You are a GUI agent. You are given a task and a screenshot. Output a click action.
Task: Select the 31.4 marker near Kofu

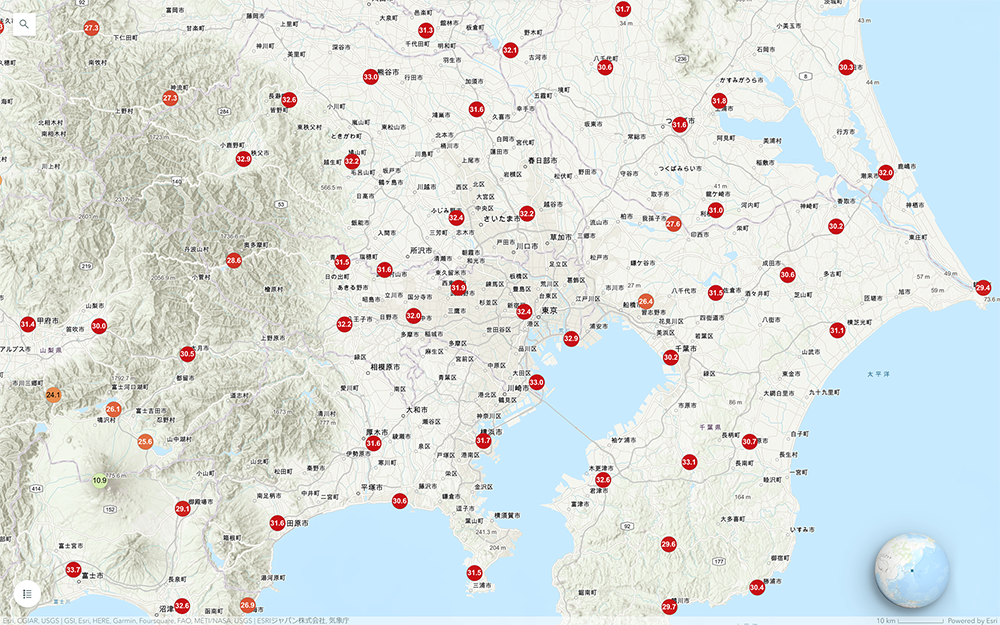(x=28, y=324)
